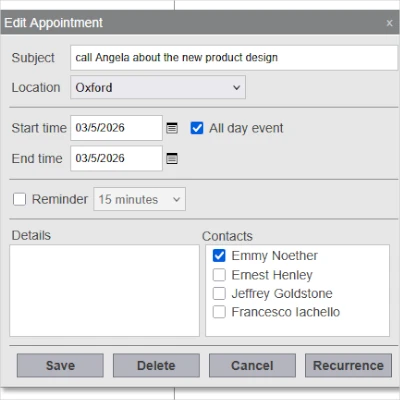Image resolution: width=400 pixels, height=400 pixels.
Task: Click the Emmy Noether name label
Action: tap(274, 256)
